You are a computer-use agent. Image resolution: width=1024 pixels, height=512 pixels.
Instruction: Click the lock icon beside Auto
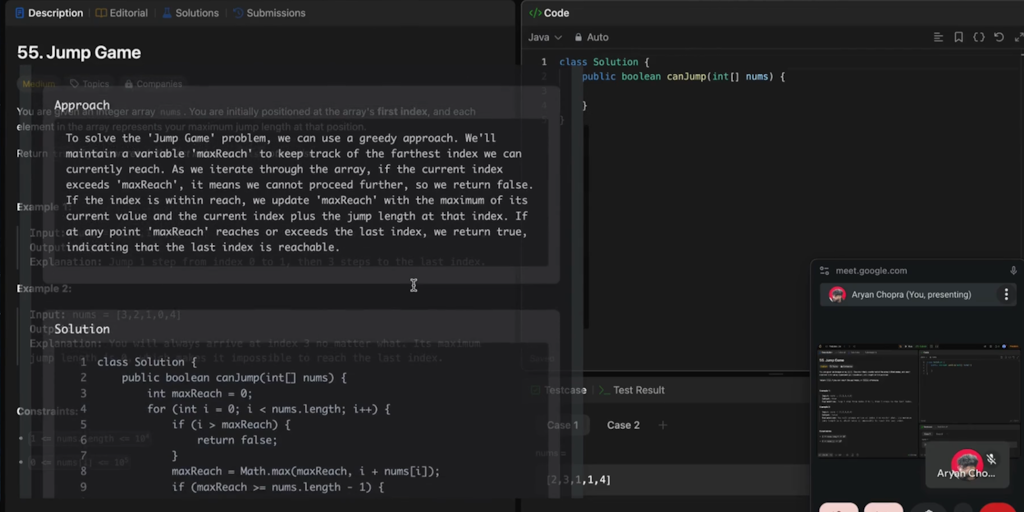[578, 37]
